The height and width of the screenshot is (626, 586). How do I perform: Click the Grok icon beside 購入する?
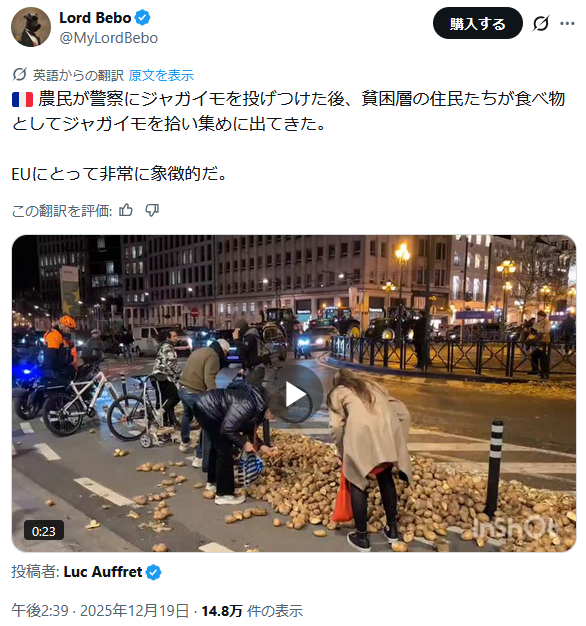(x=541, y=23)
